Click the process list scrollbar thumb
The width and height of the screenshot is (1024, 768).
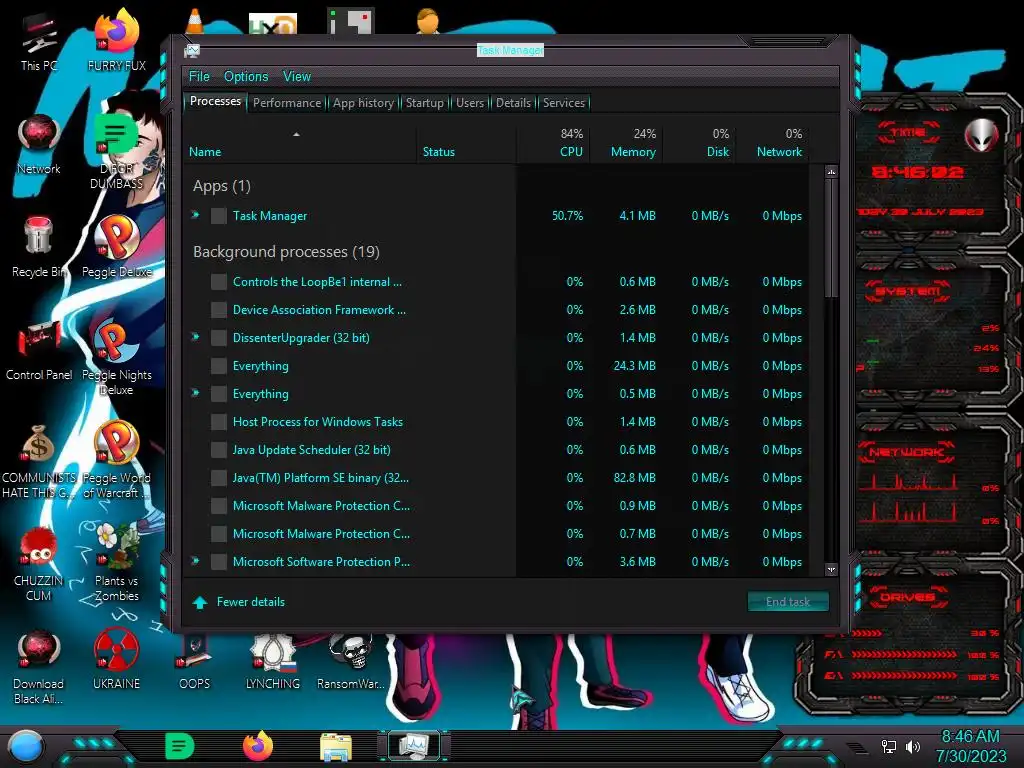tap(831, 238)
